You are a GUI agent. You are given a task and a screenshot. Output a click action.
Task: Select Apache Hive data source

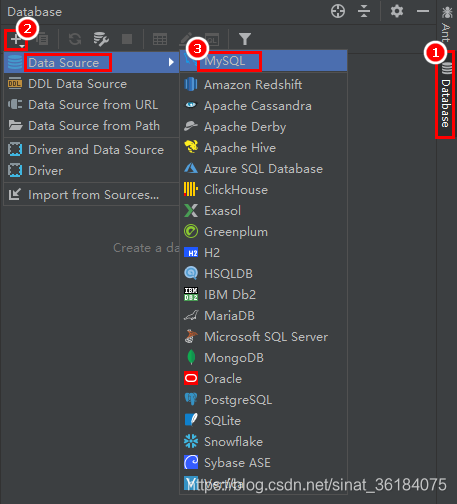[x=263, y=148]
